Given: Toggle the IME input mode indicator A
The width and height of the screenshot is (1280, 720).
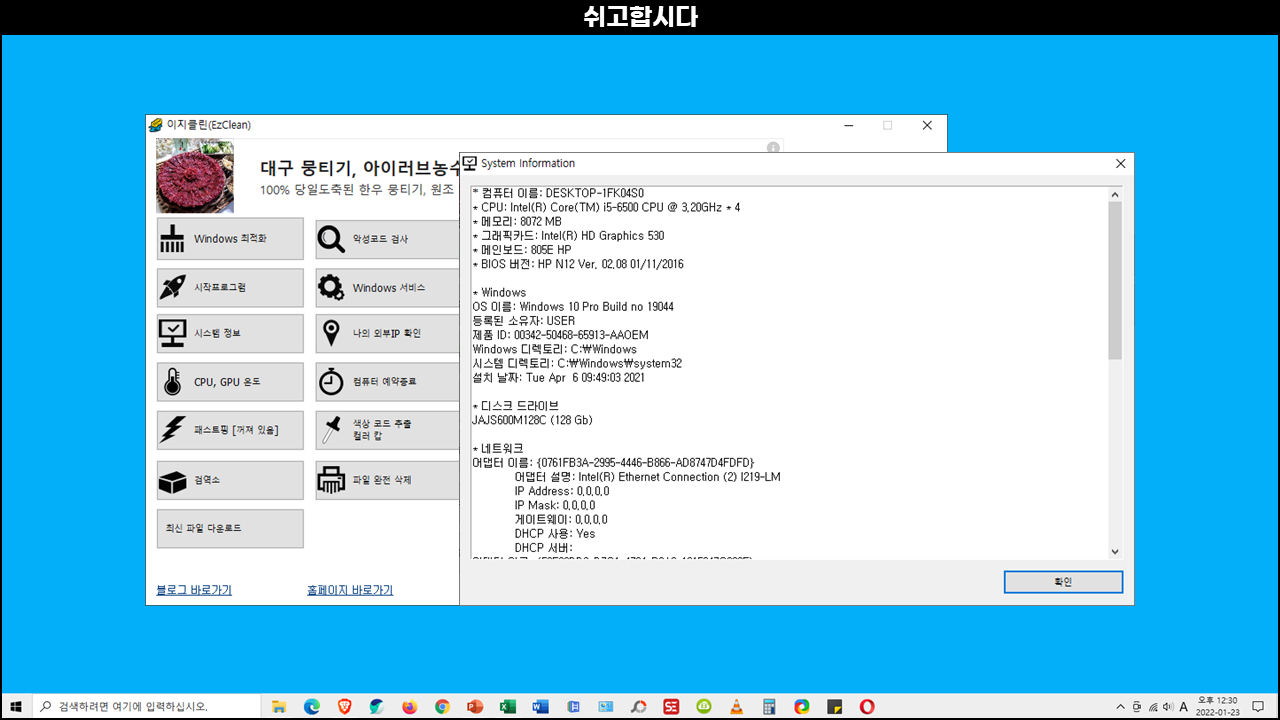Looking at the screenshot, I should [1184, 706].
